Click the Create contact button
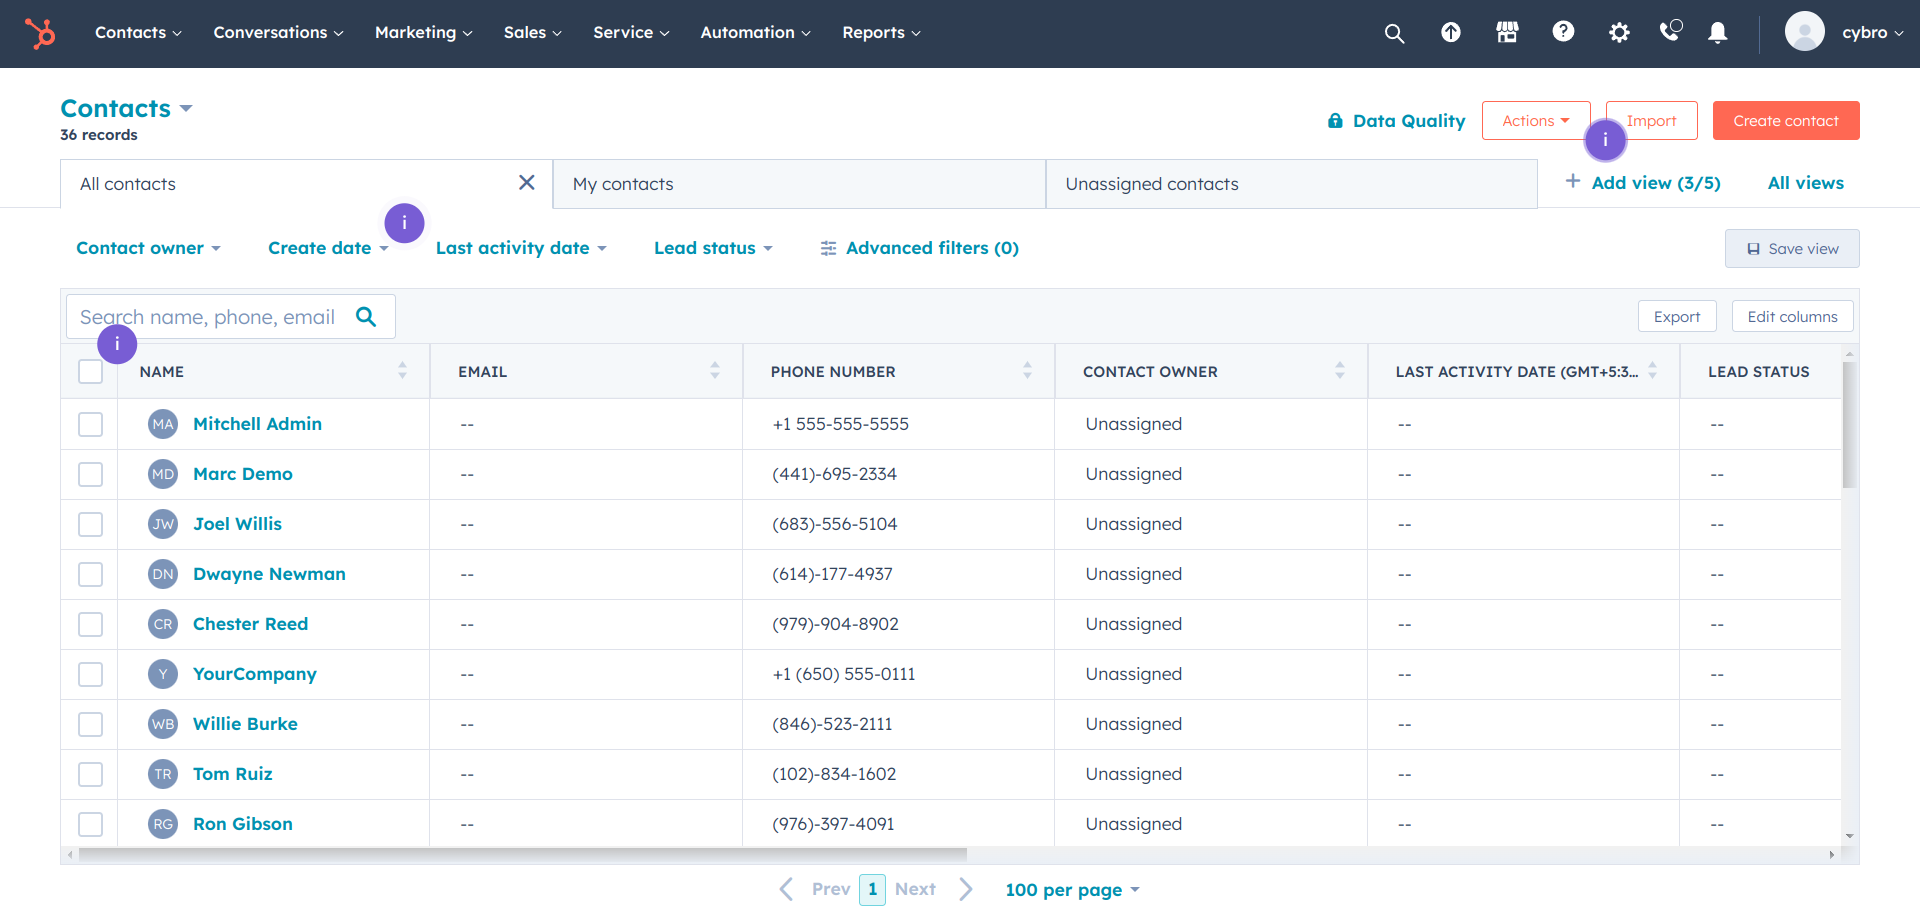The height and width of the screenshot is (920, 1920). point(1785,121)
